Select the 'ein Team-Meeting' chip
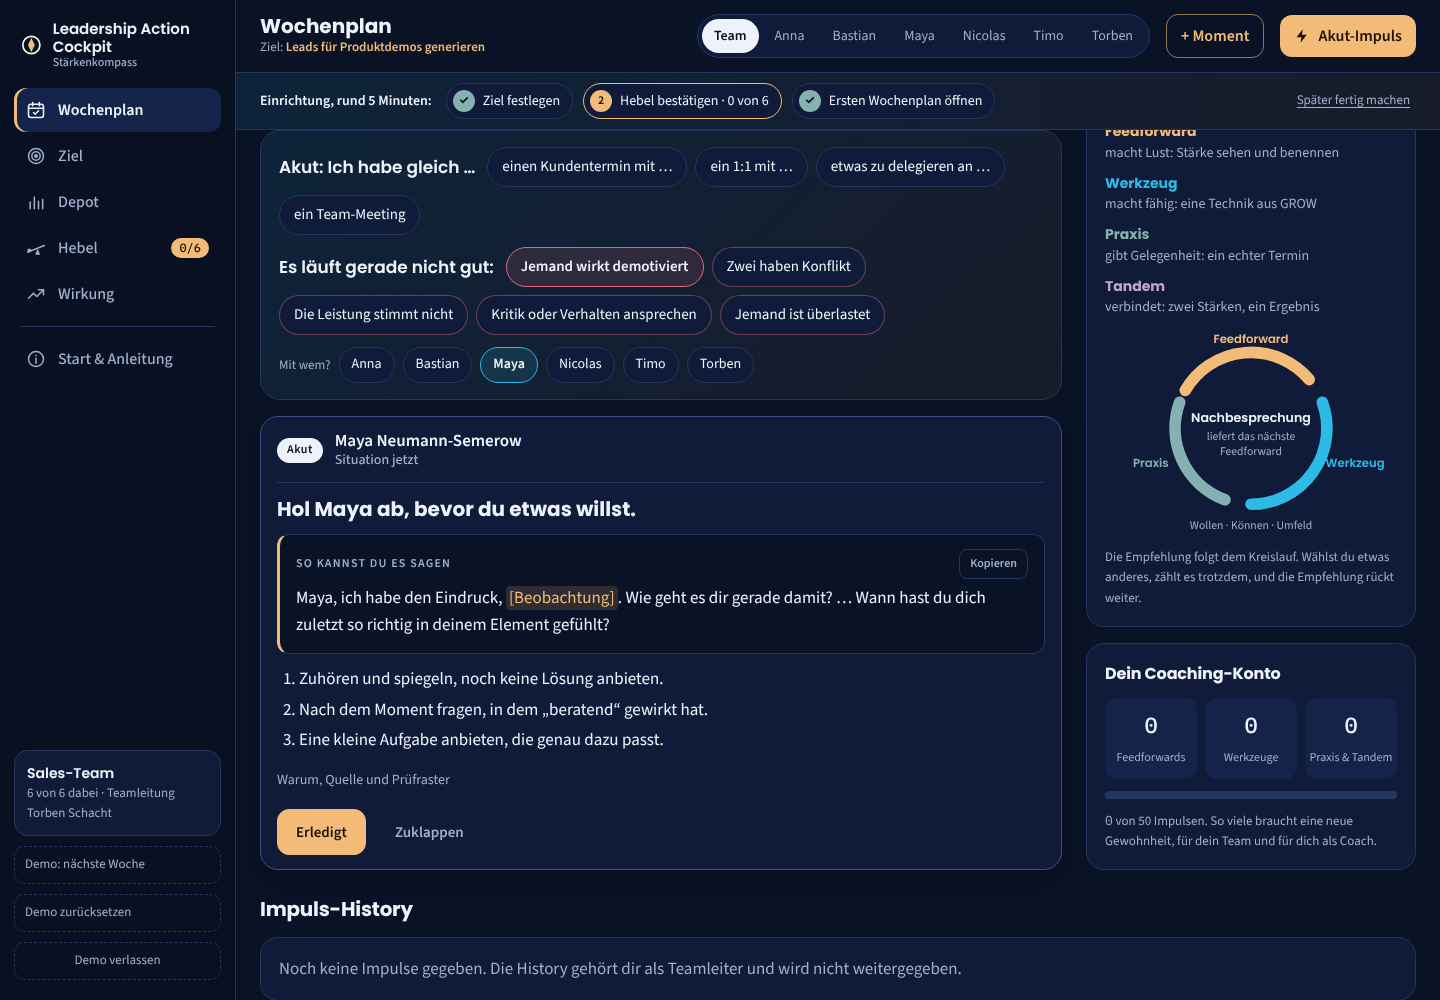The width and height of the screenshot is (1440, 1000). [349, 215]
